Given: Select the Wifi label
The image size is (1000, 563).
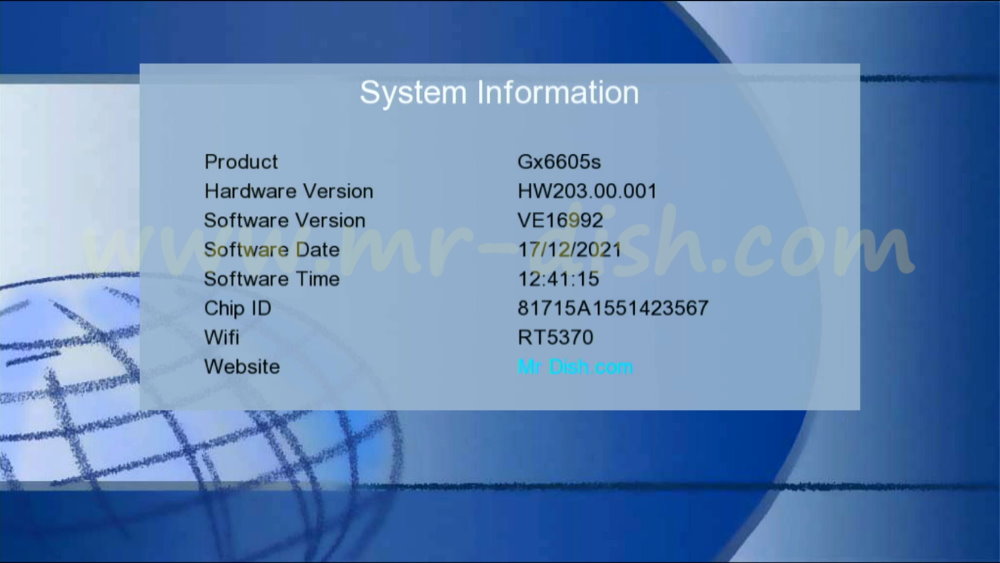Looking at the screenshot, I should [x=221, y=338].
